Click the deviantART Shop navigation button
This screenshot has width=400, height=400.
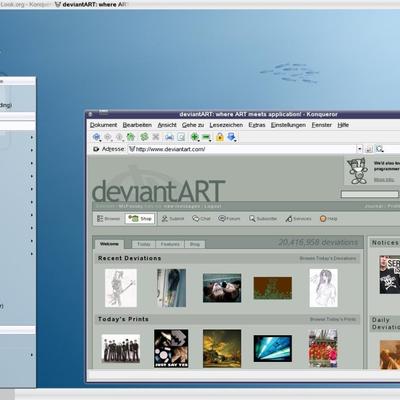(140, 219)
